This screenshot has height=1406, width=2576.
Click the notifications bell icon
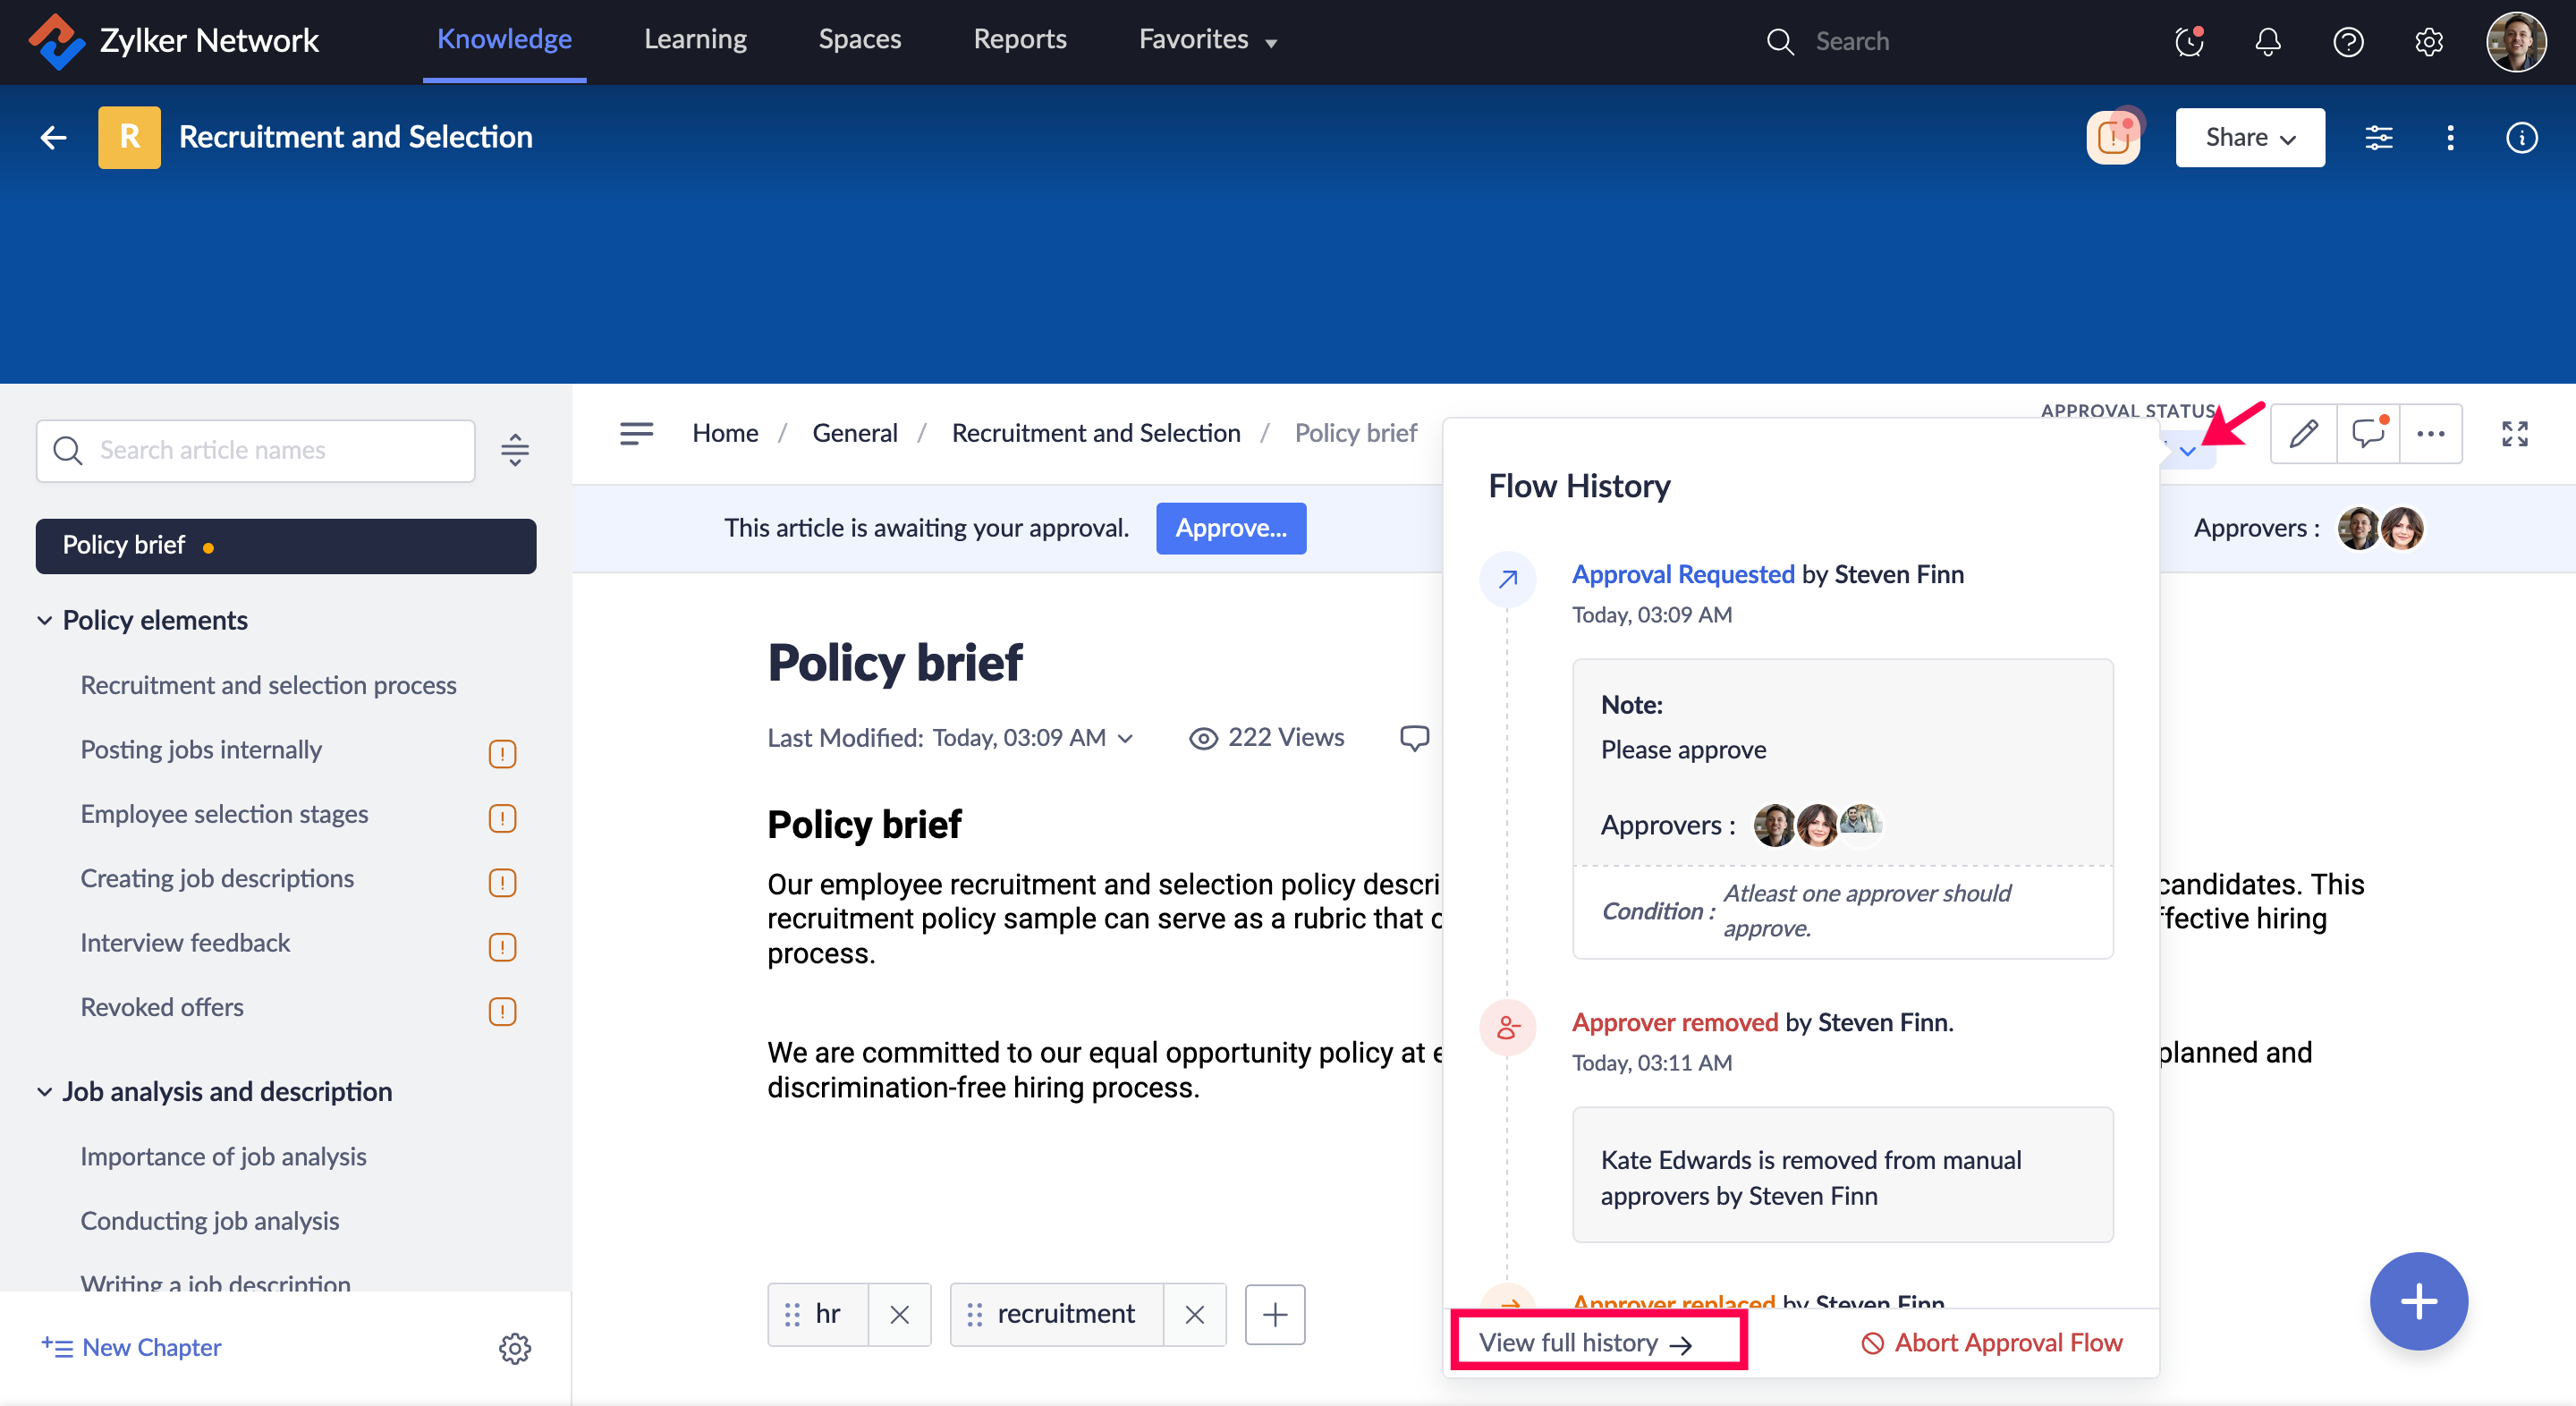pos(2267,41)
